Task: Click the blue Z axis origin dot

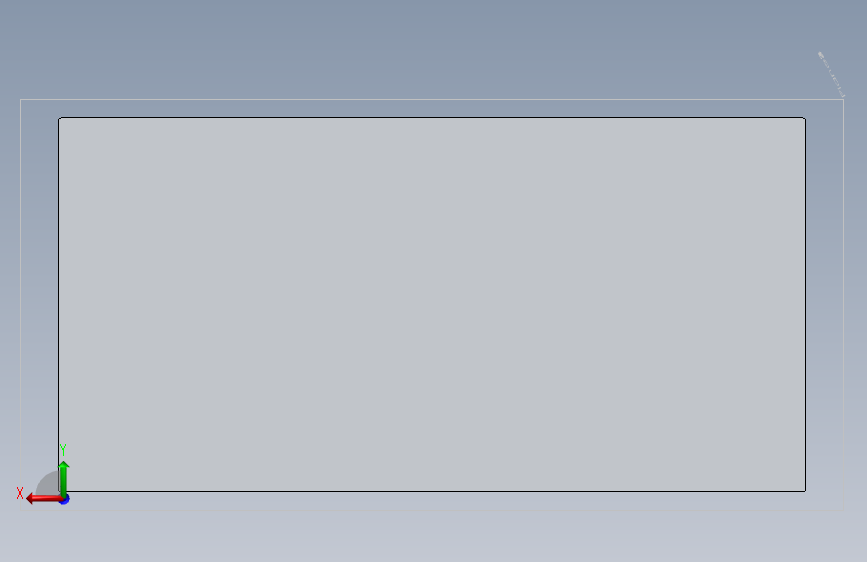Action: point(65,499)
